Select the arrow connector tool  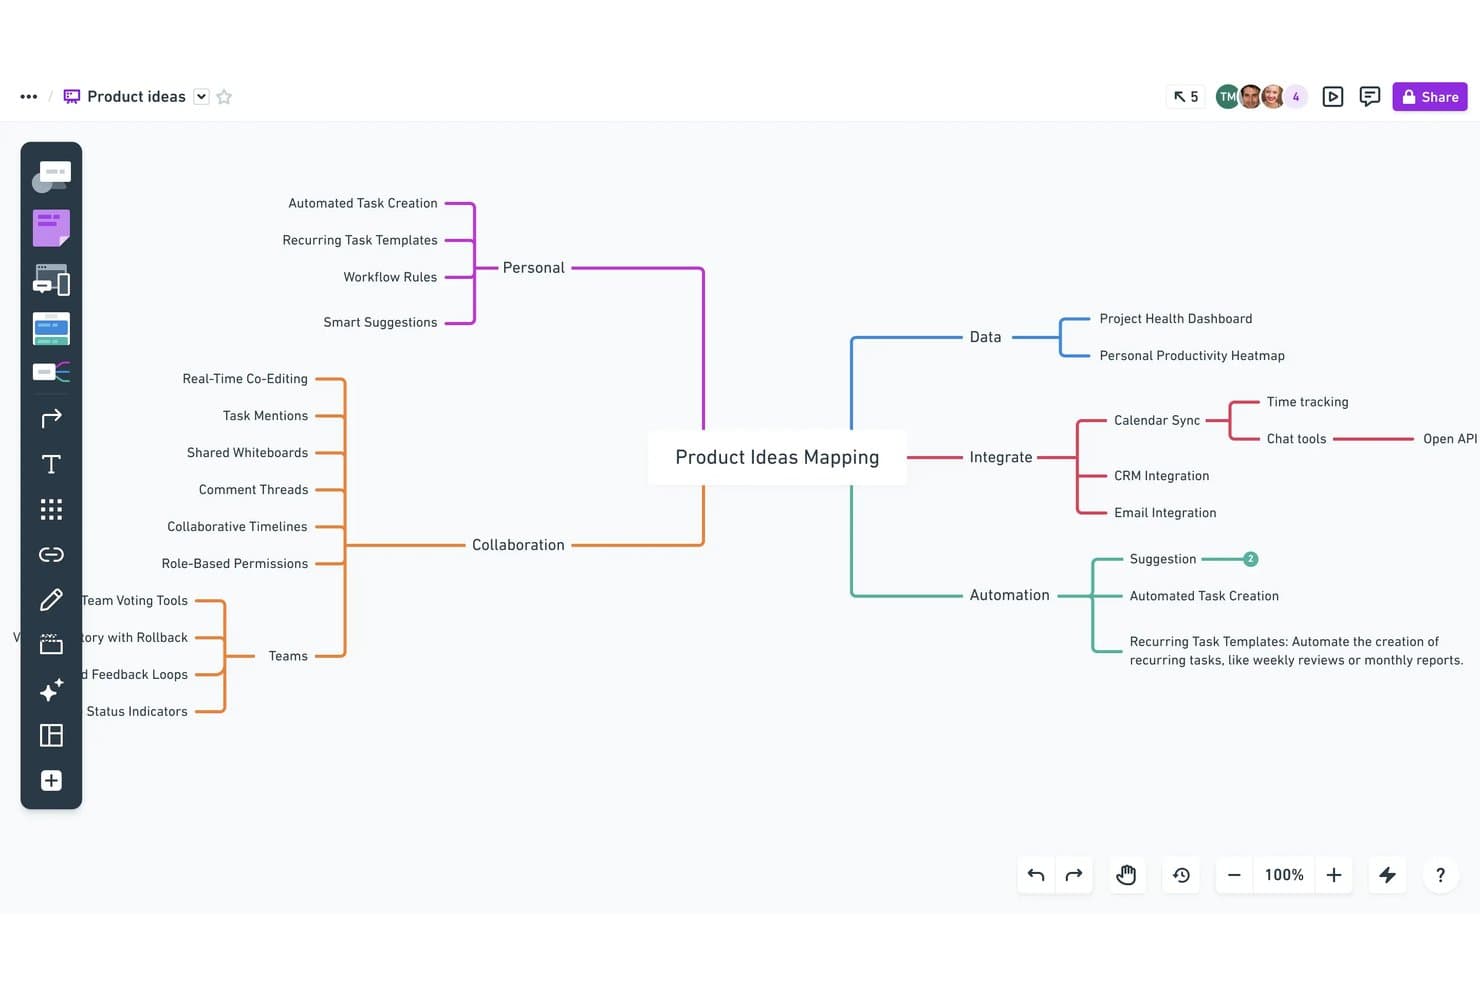(x=51, y=418)
